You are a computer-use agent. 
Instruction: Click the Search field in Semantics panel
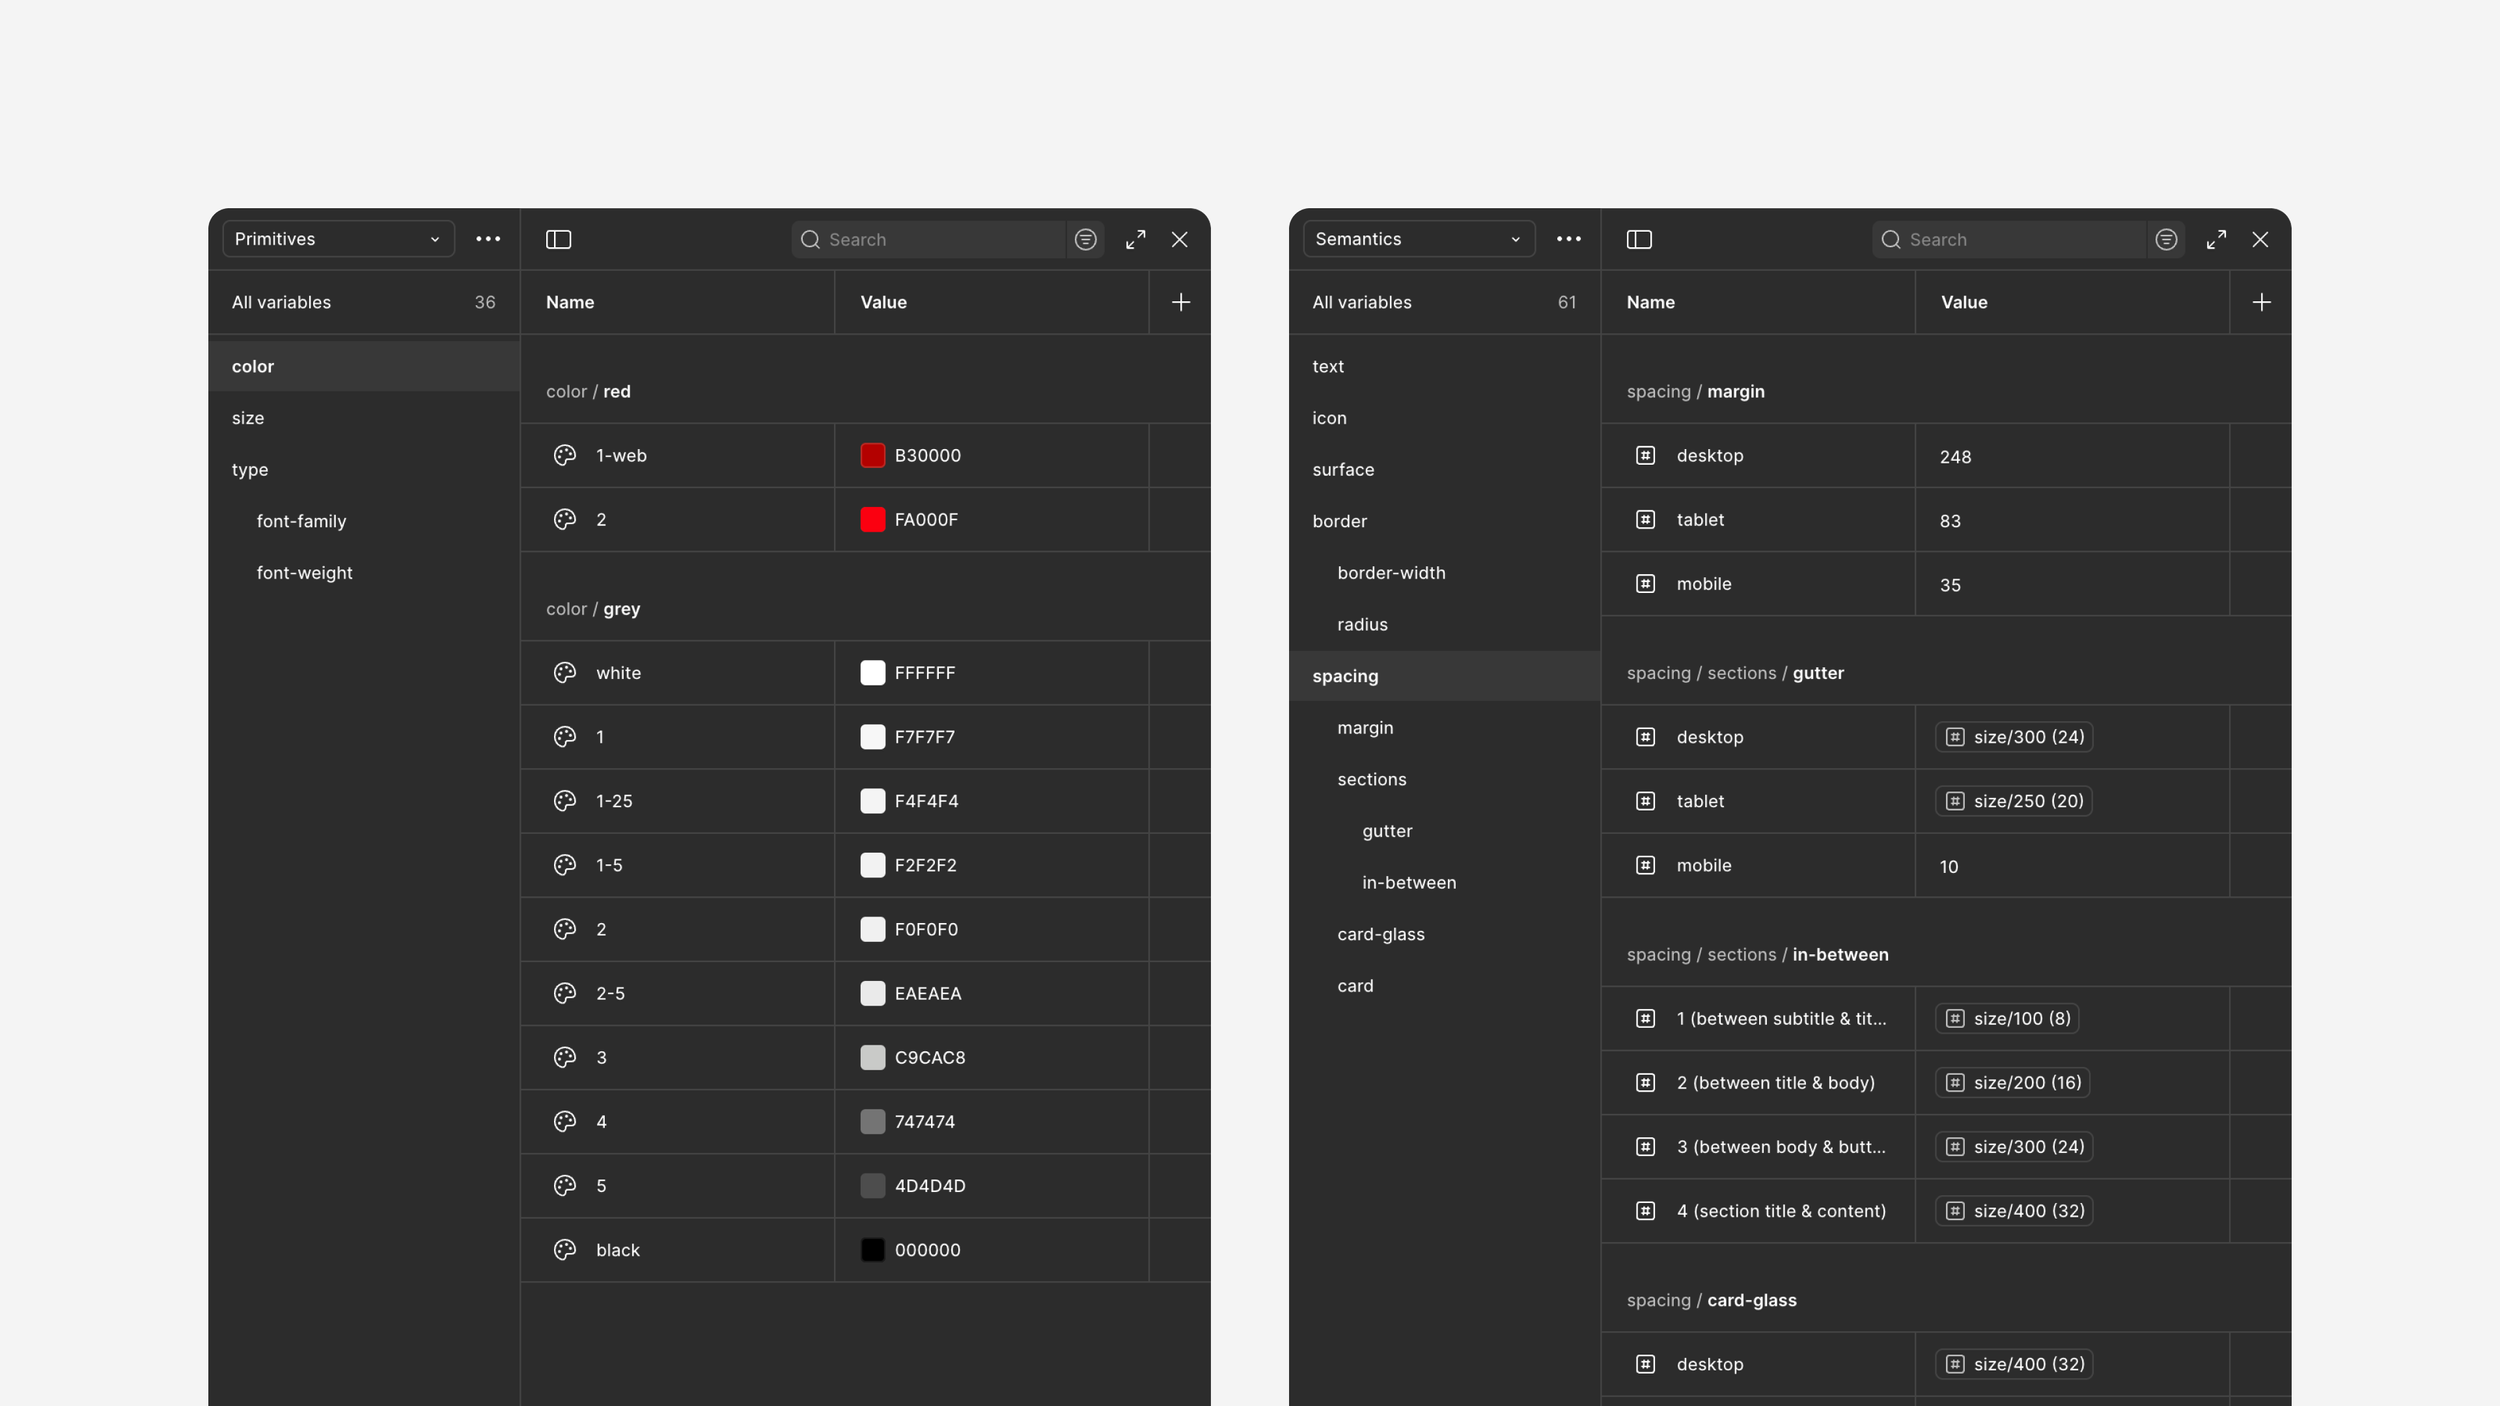[2010, 239]
